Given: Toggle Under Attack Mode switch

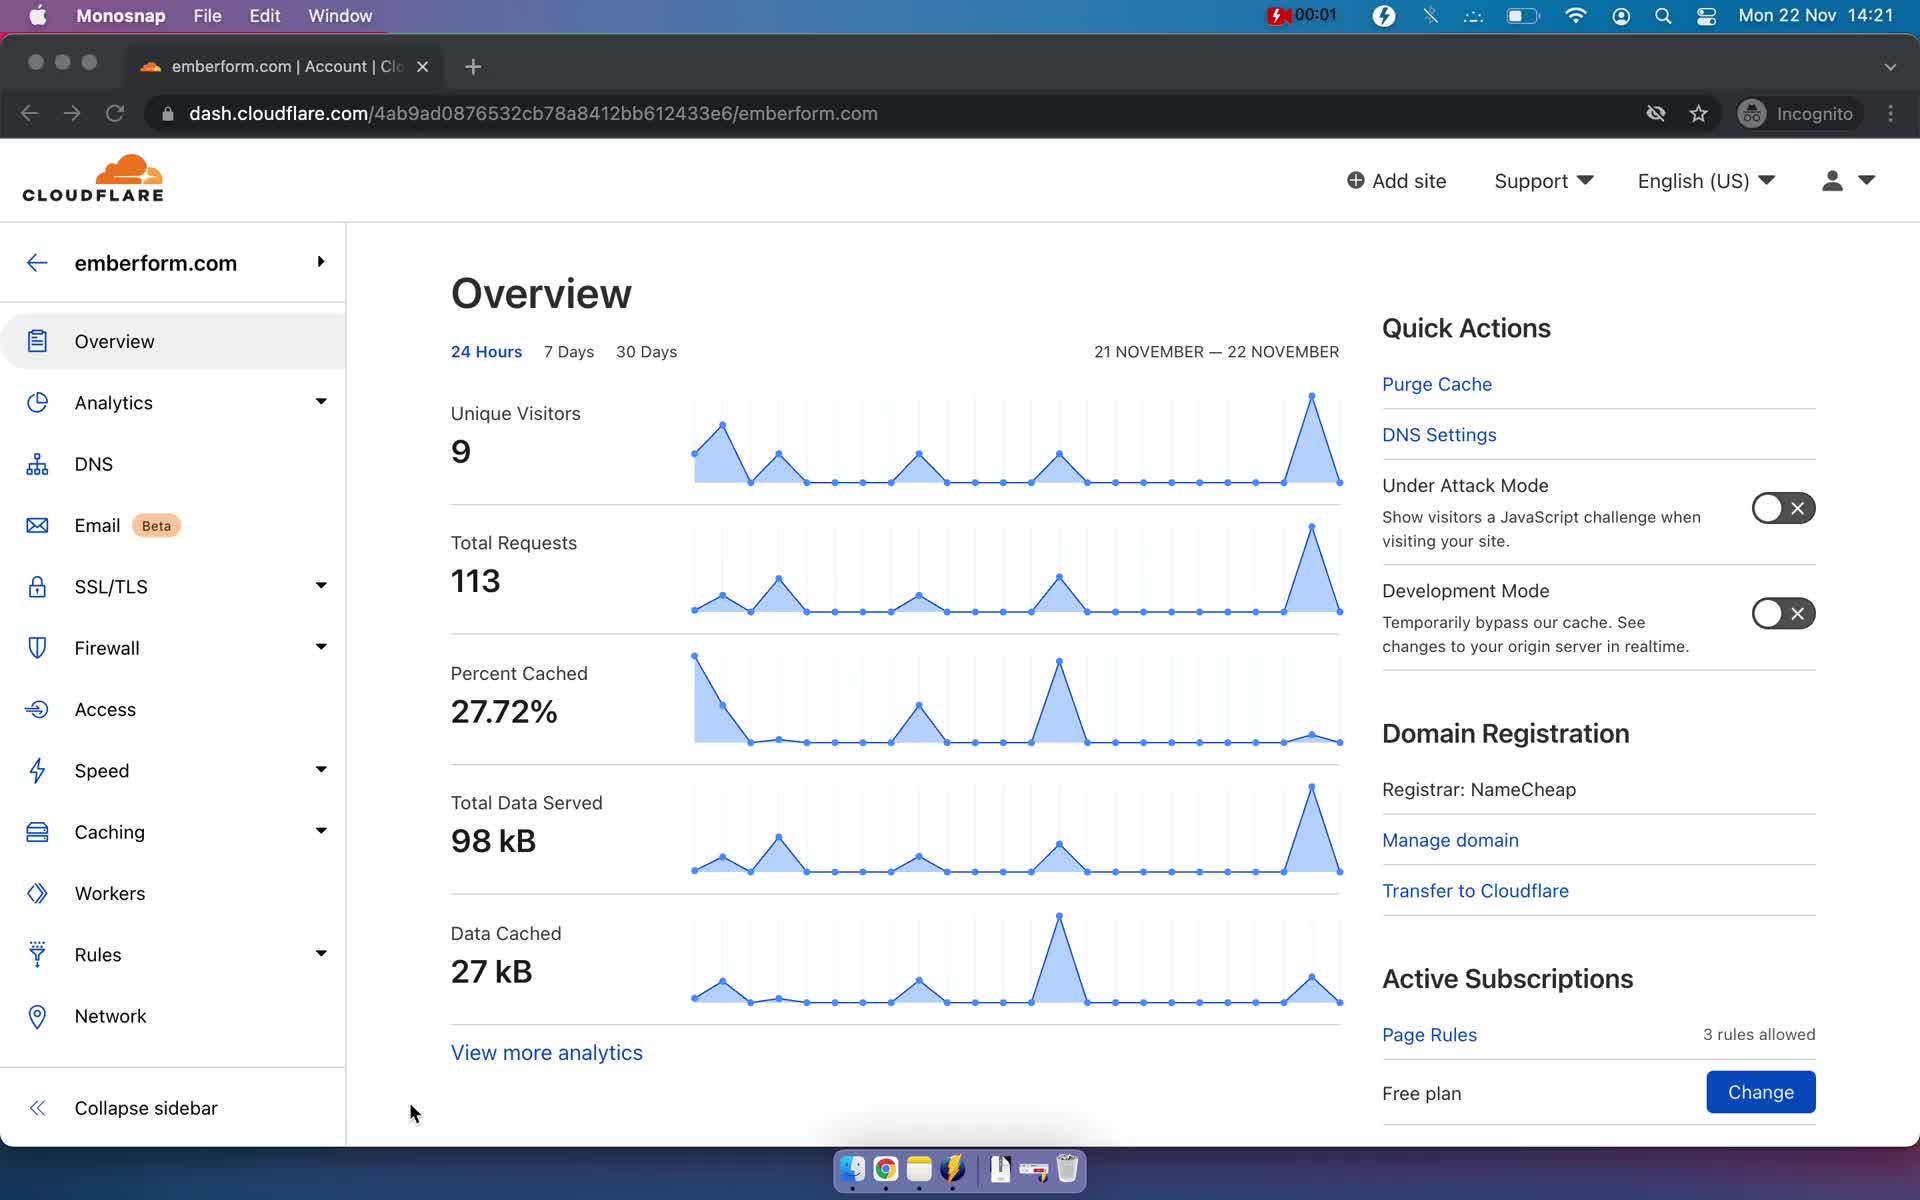Looking at the screenshot, I should click(x=1783, y=508).
